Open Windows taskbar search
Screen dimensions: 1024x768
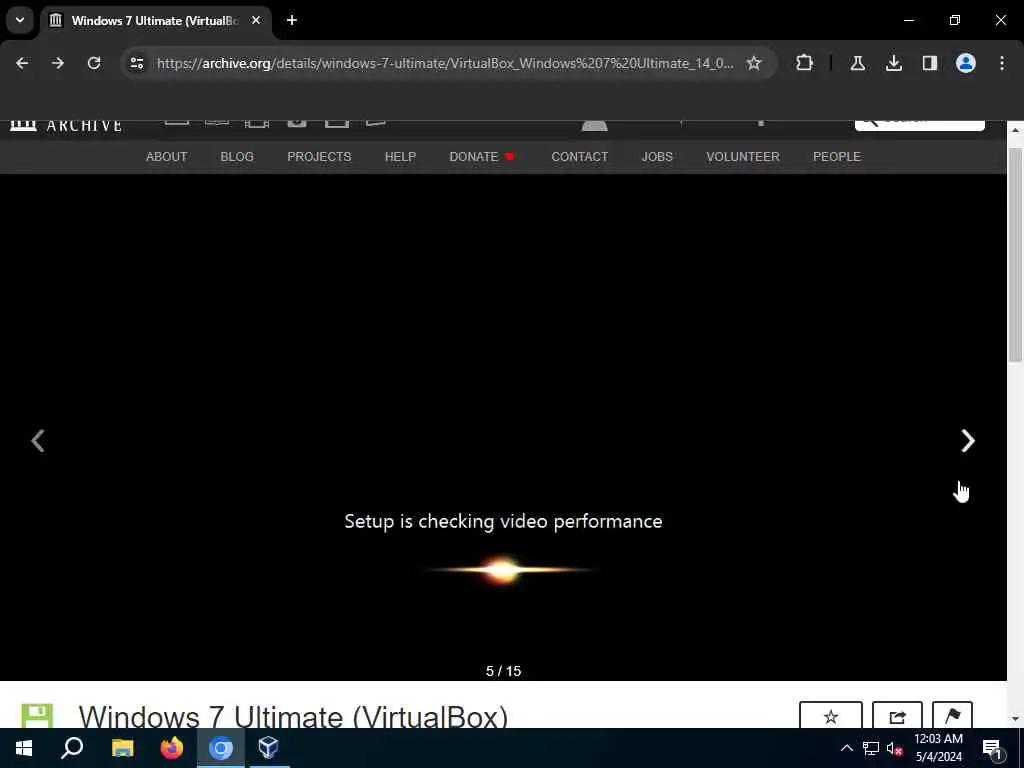[x=72, y=748]
